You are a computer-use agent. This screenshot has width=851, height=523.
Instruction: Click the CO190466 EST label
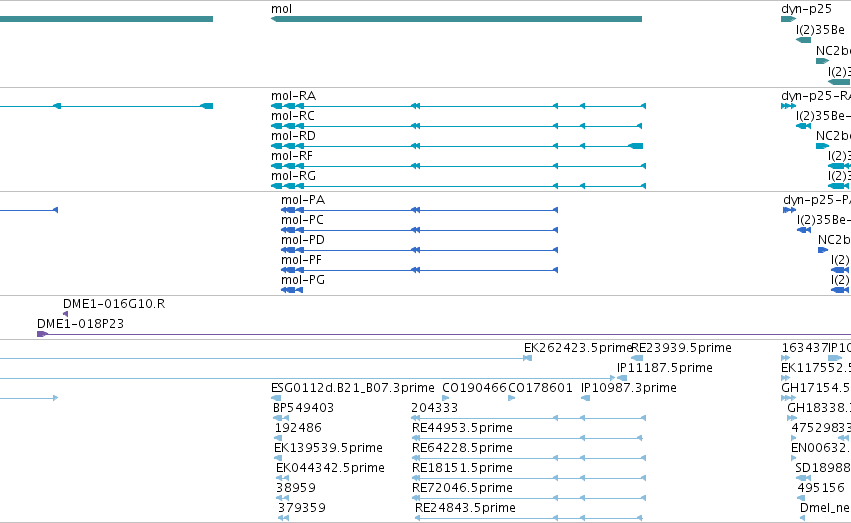click(x=474, y=388)
